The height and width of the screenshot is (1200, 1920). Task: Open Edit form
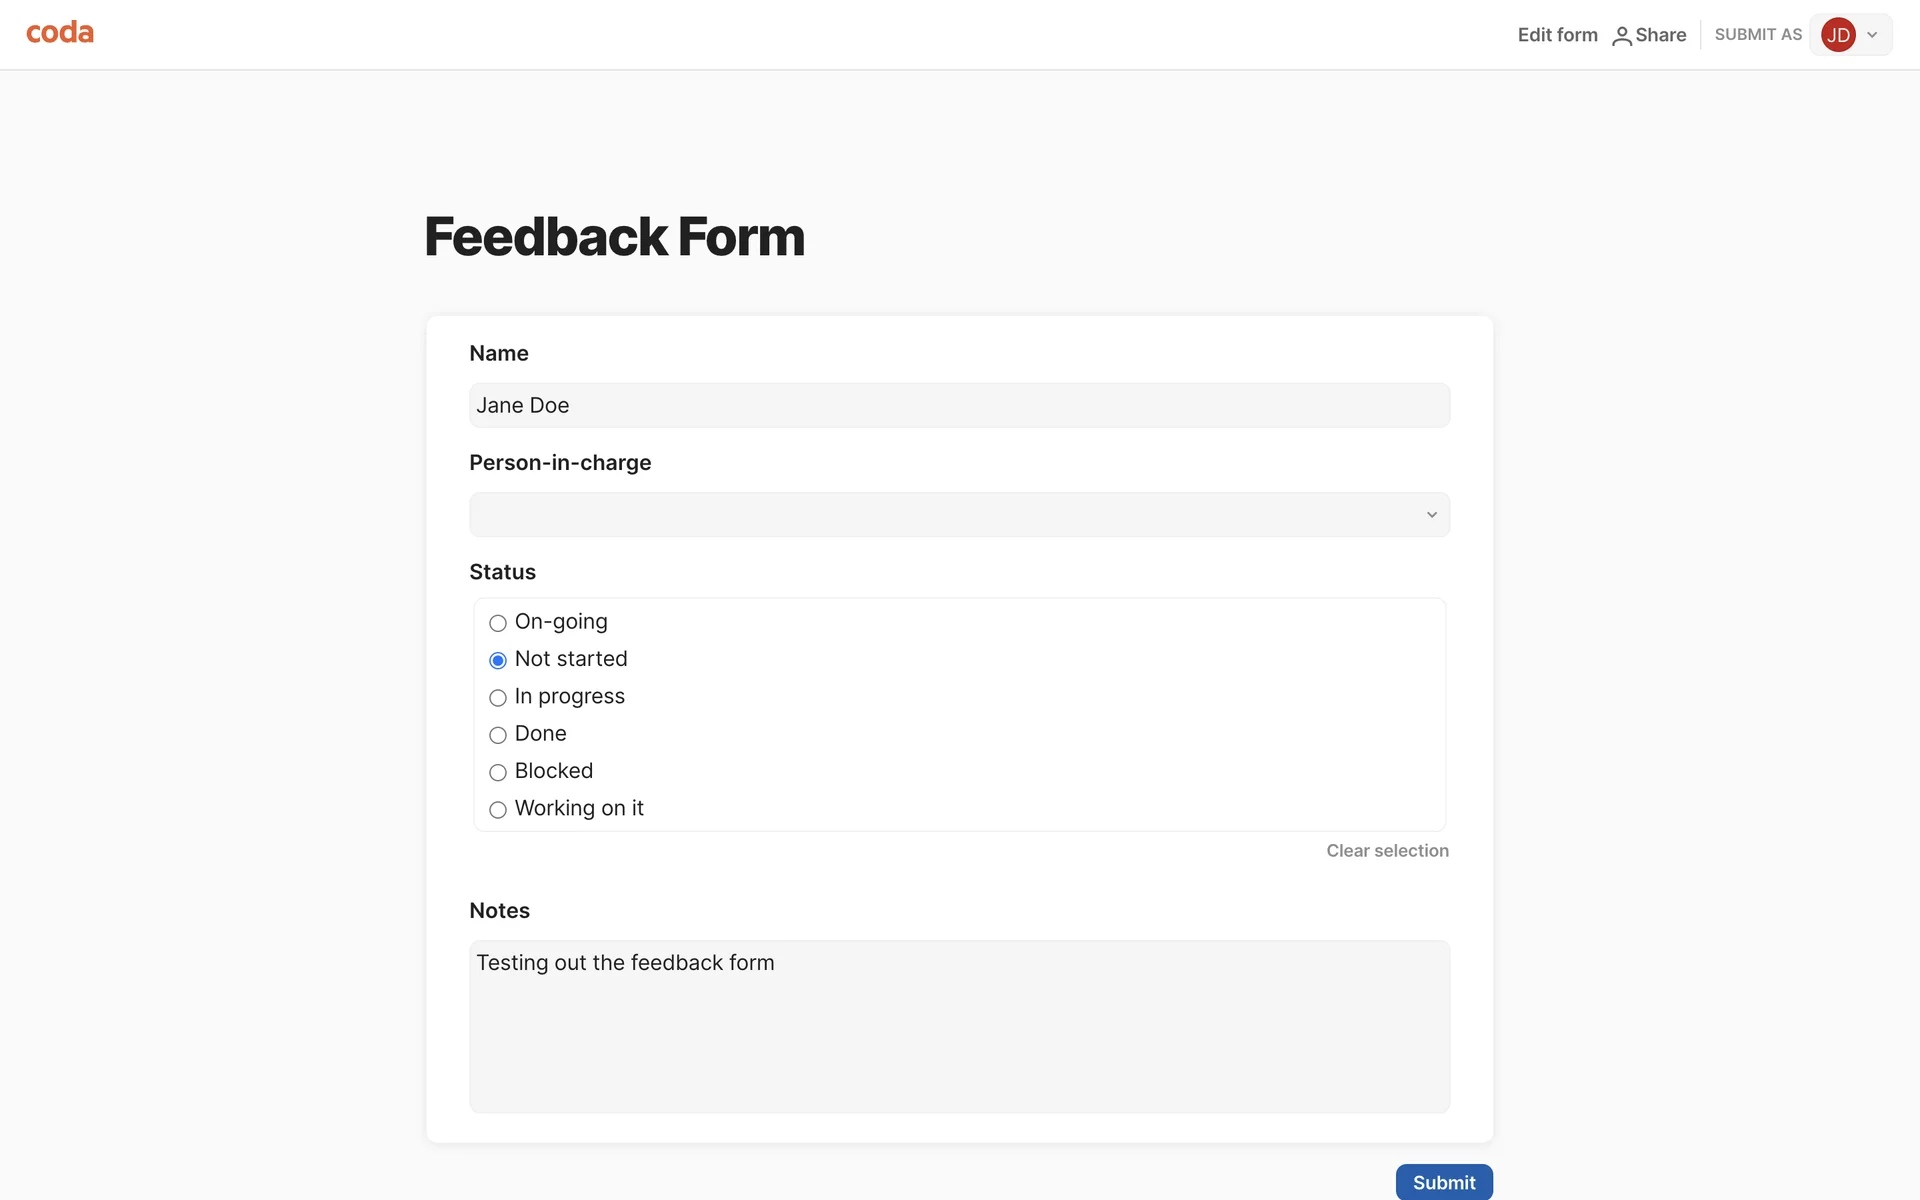pyautogui.click(x=1557, y=35)
